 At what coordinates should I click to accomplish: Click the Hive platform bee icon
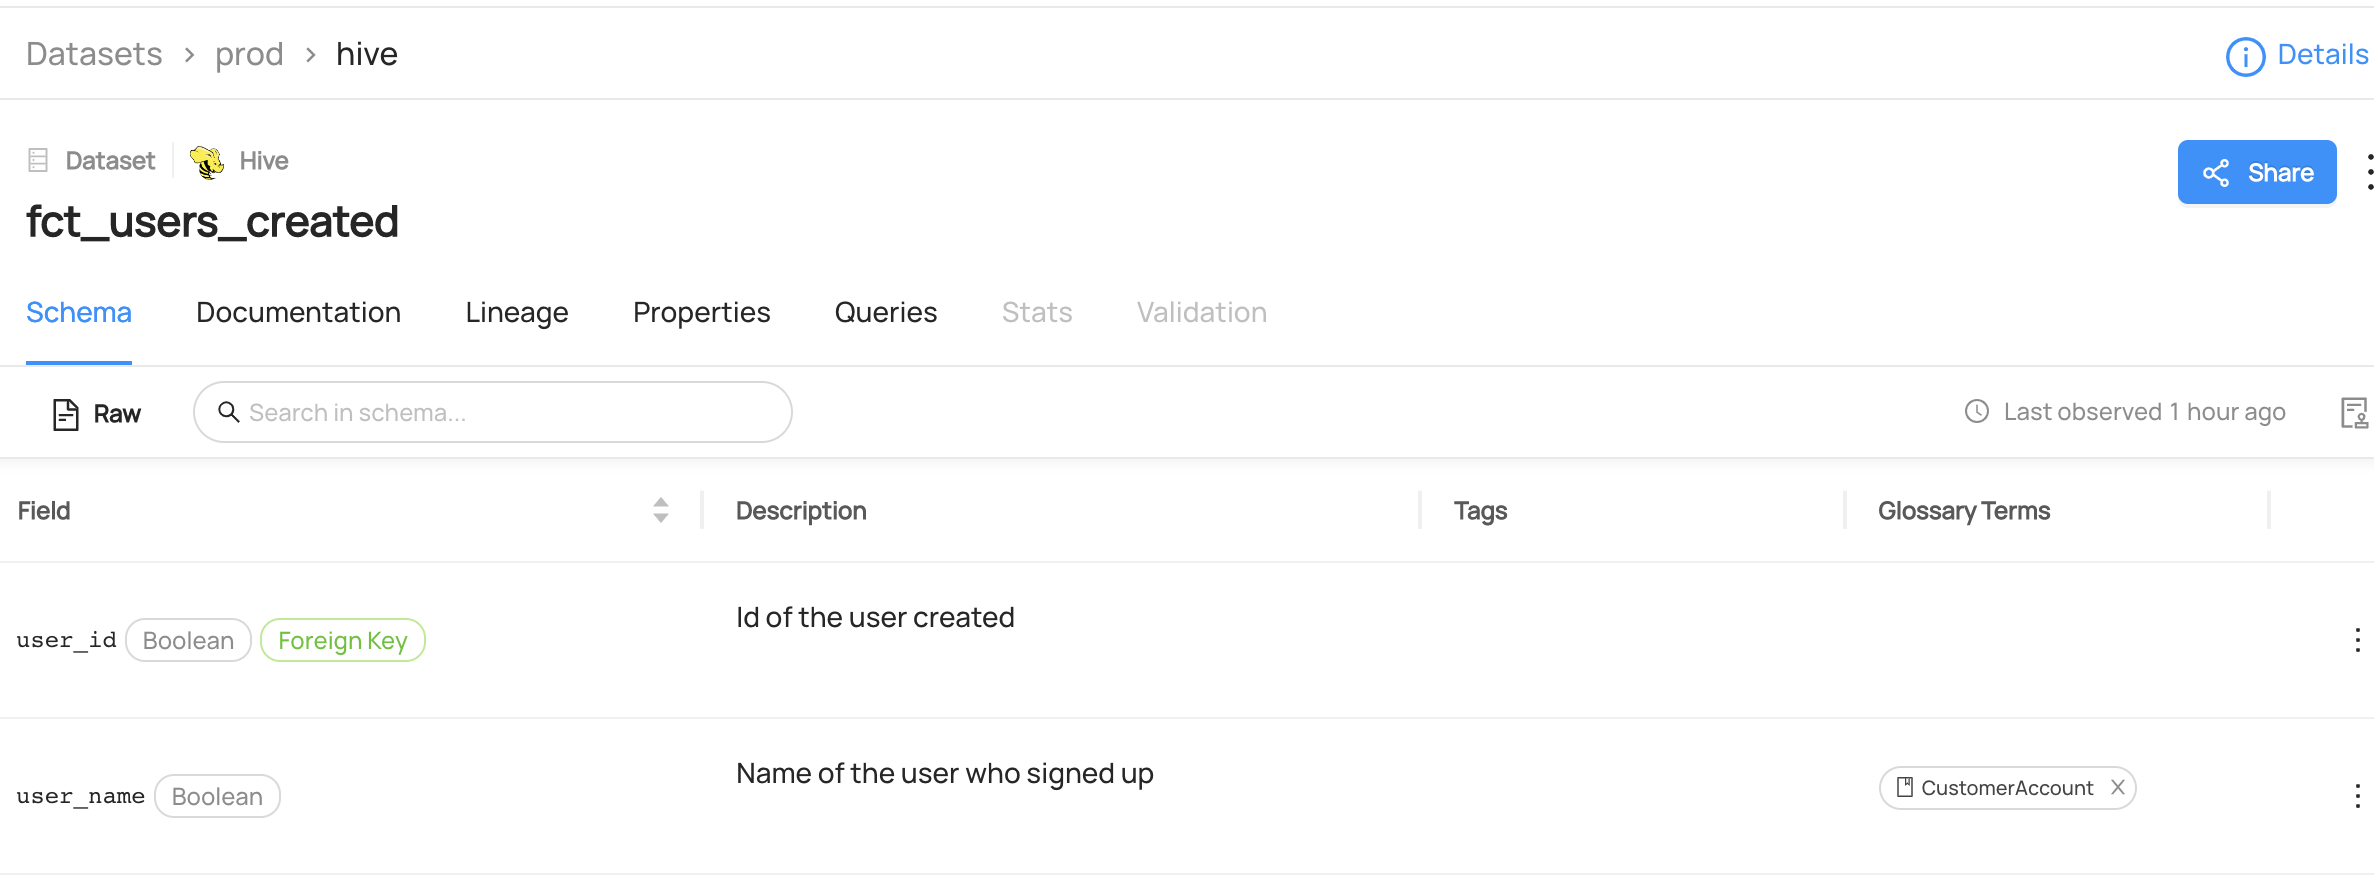[x=207, y=162]
